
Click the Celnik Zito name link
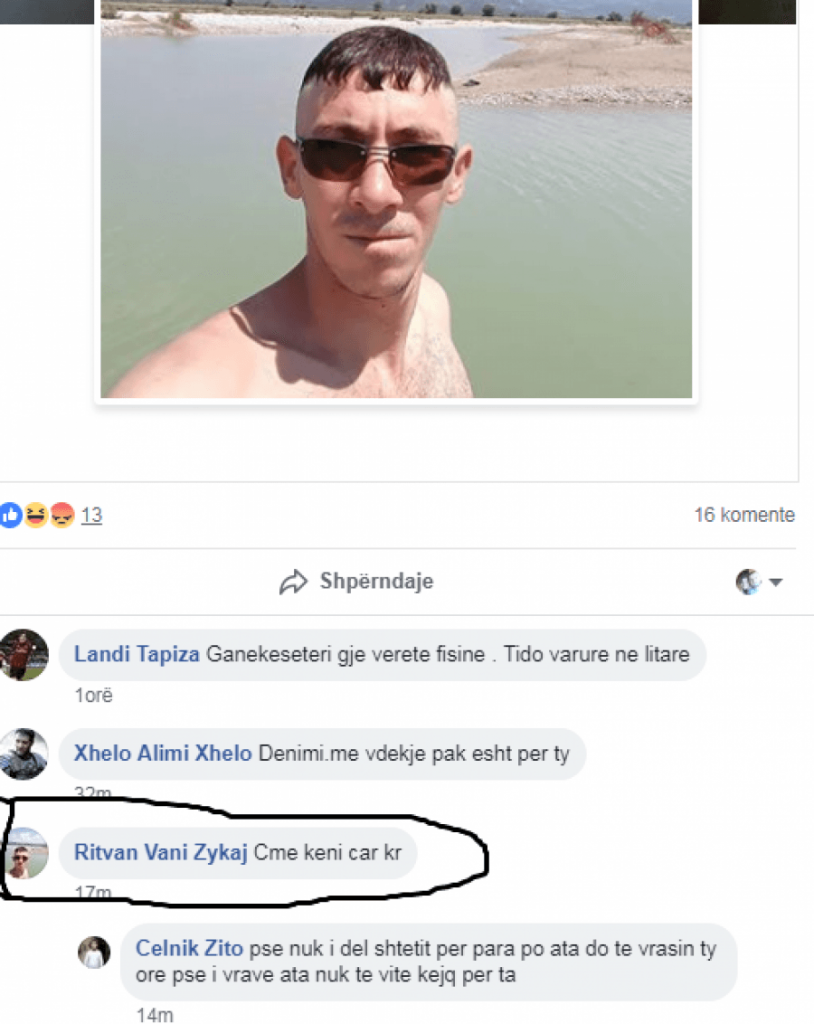[189, 948]
